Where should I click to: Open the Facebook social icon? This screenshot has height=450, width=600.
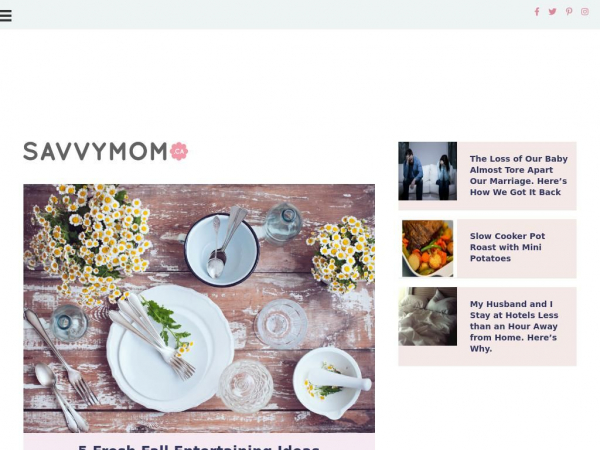click(537, 11)
